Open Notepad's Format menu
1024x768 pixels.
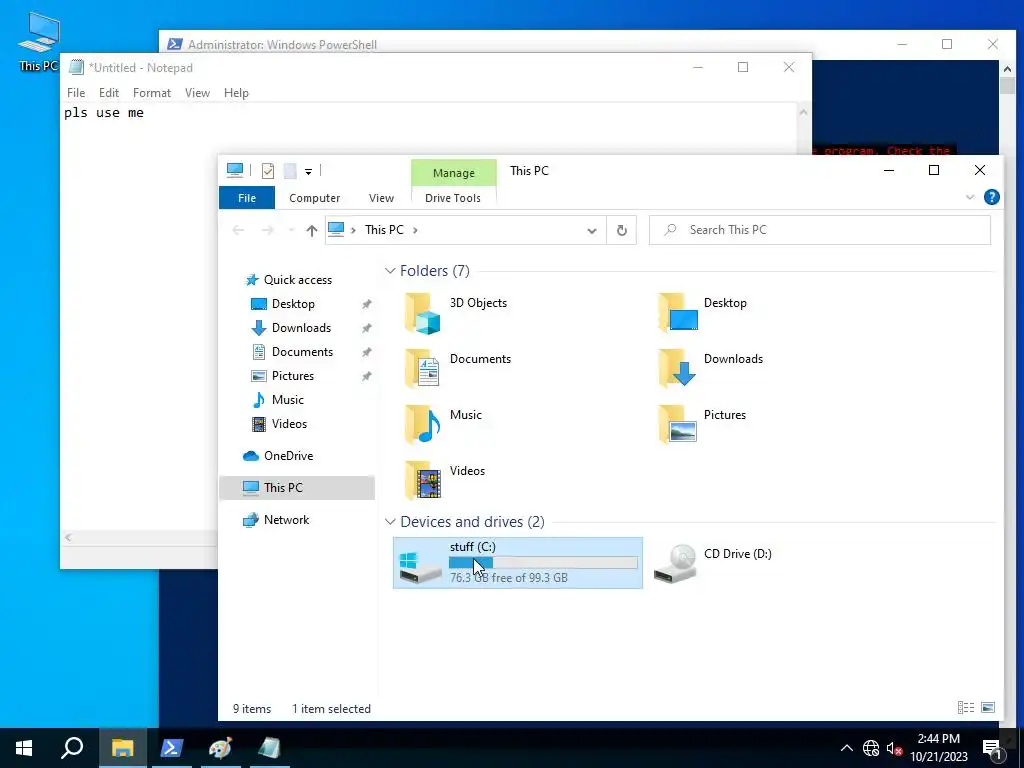pos(152,93)
